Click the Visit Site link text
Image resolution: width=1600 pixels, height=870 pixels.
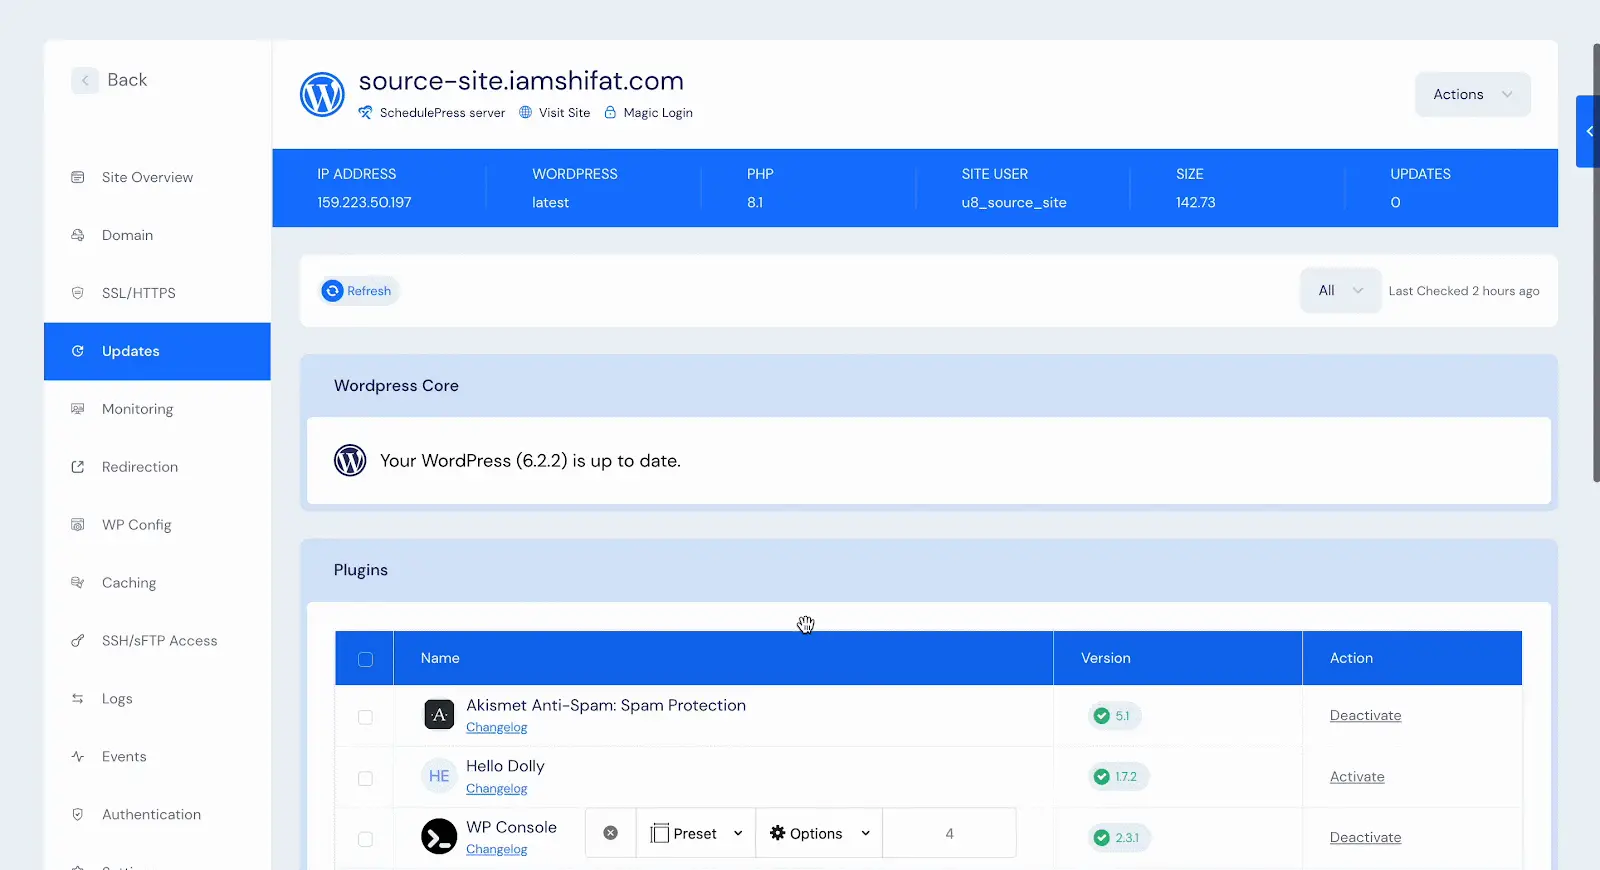[x=564, y=113]
